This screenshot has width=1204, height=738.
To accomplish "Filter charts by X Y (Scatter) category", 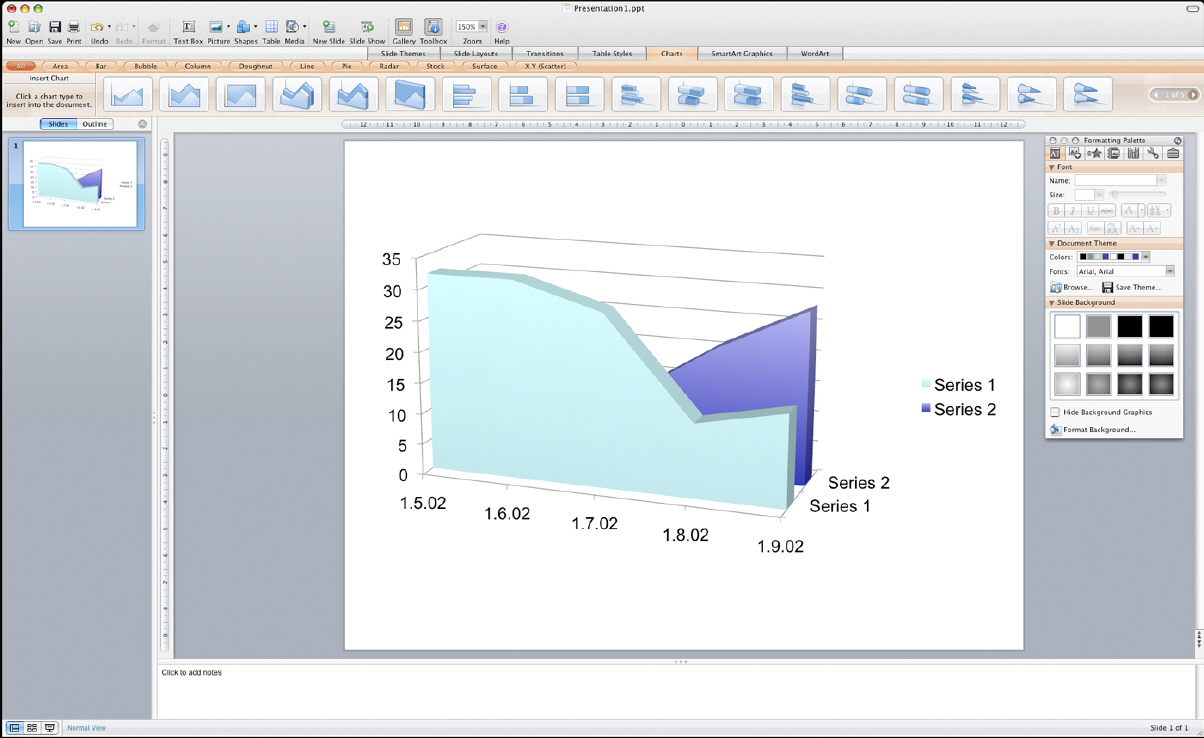I will point(545,66).
